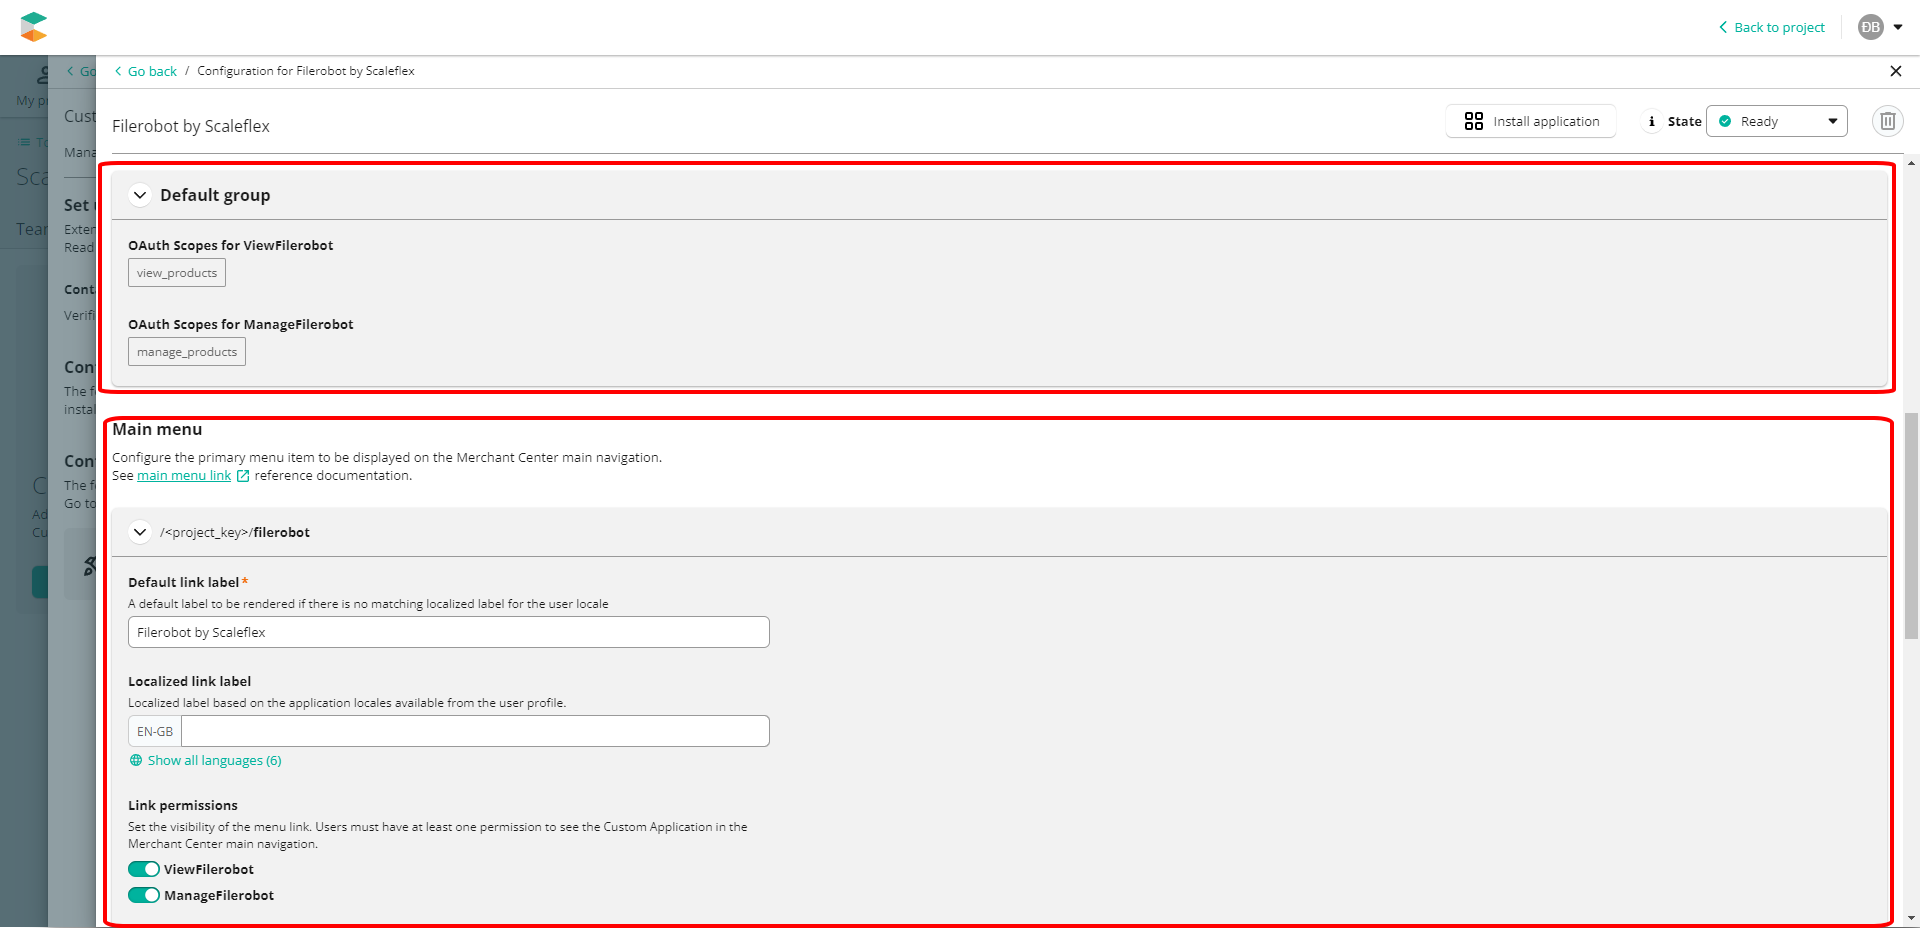Click the Main menu heading

tap(157, 429)
